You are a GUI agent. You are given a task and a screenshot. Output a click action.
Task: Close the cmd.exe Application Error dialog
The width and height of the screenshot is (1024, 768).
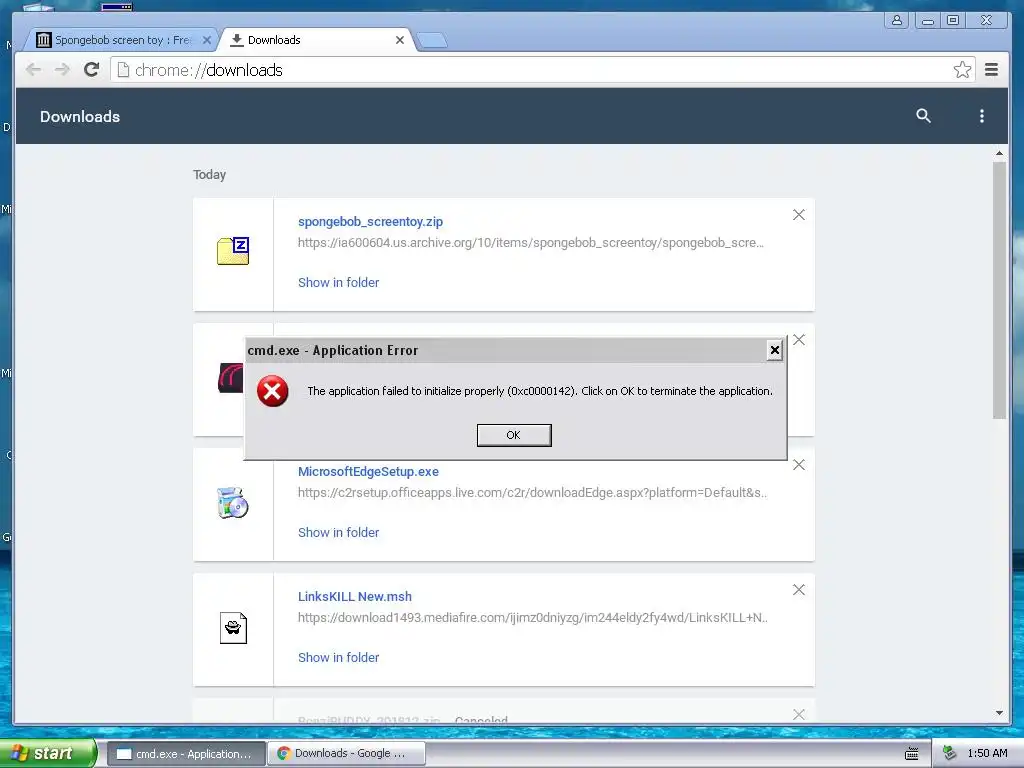pyautogui.click(x=775, y=351)
